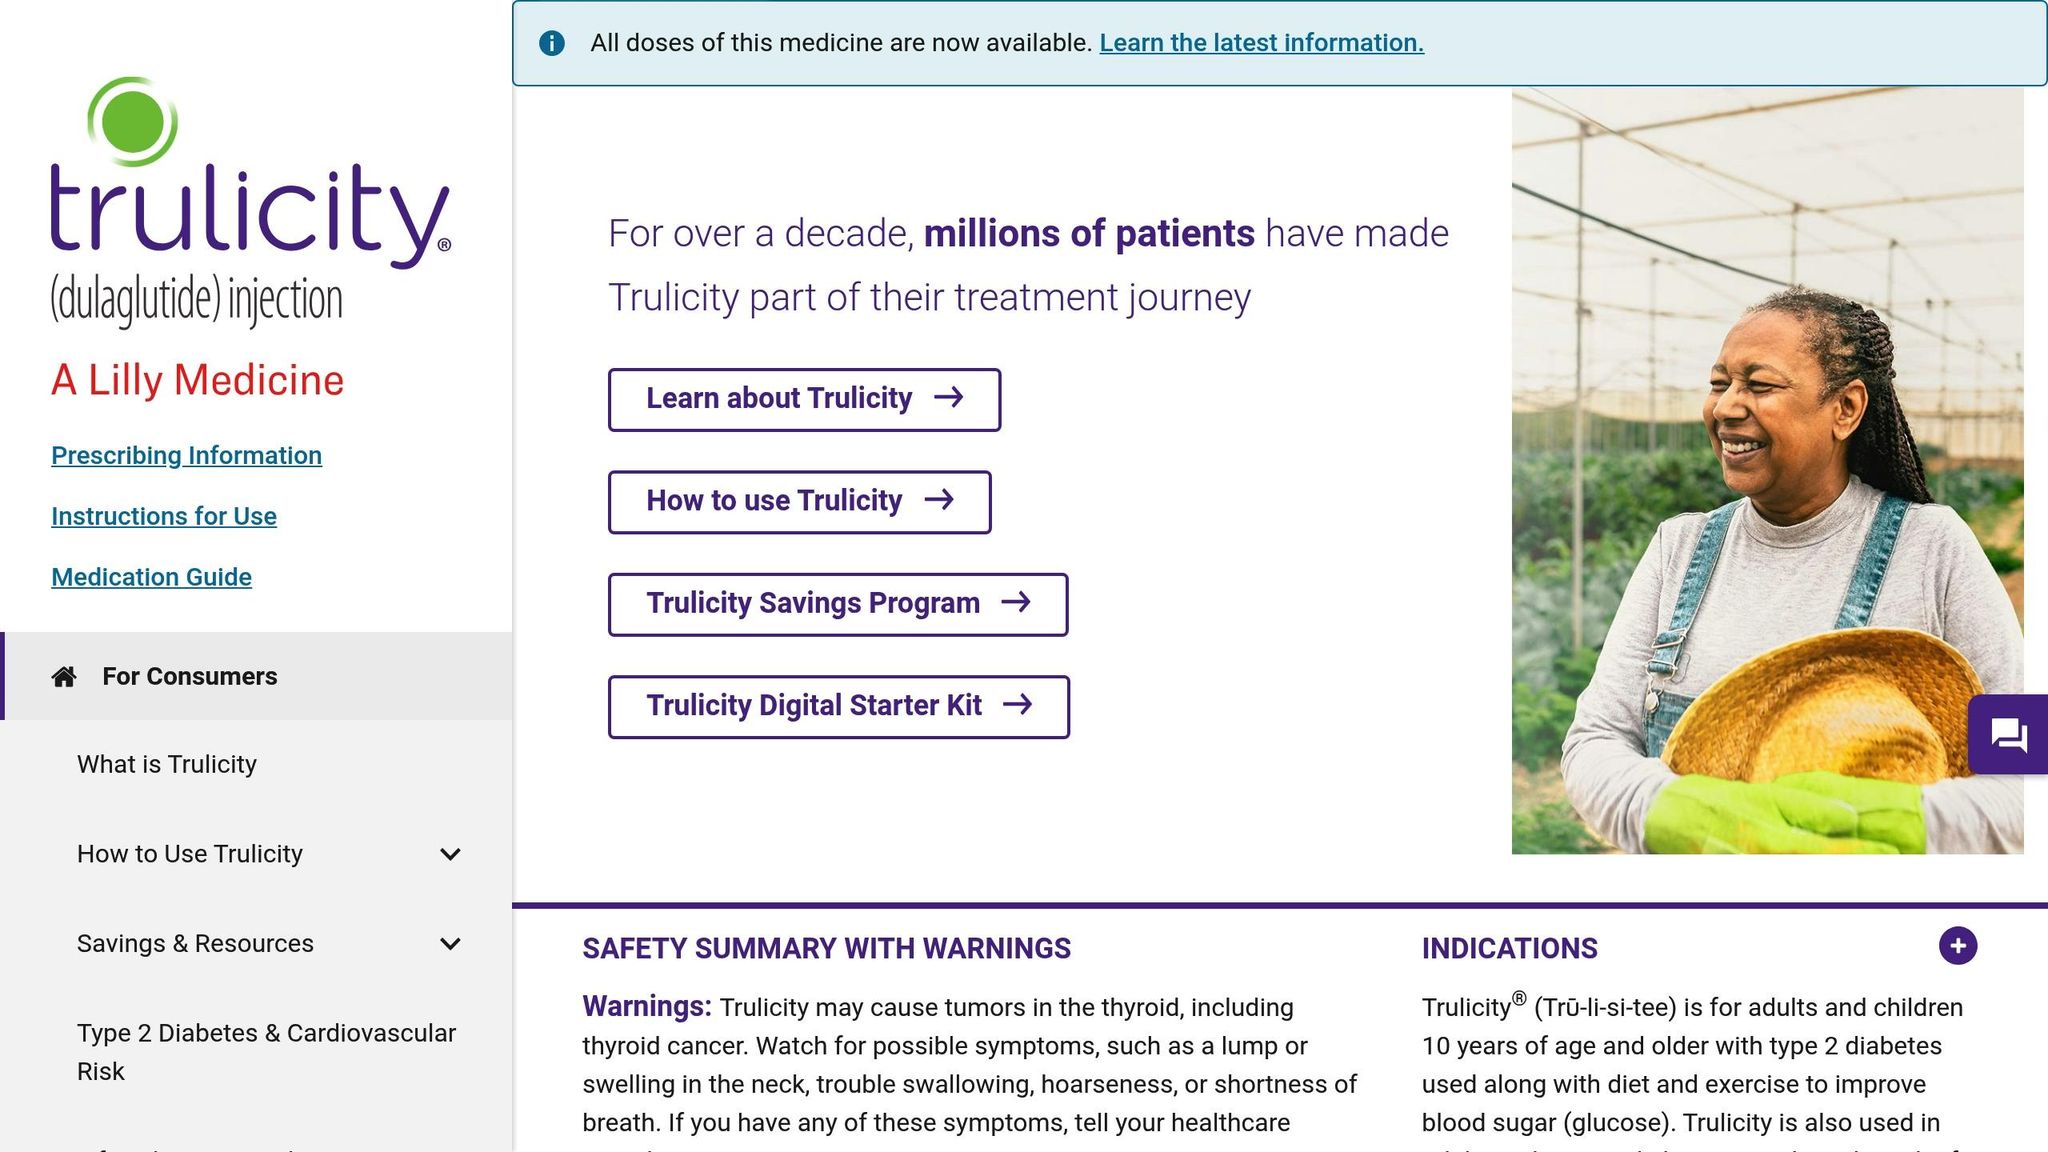Click the Trulicity Digital Starter Kit button
This screenshot has height=1152, width=2048.
coord(840,705)
